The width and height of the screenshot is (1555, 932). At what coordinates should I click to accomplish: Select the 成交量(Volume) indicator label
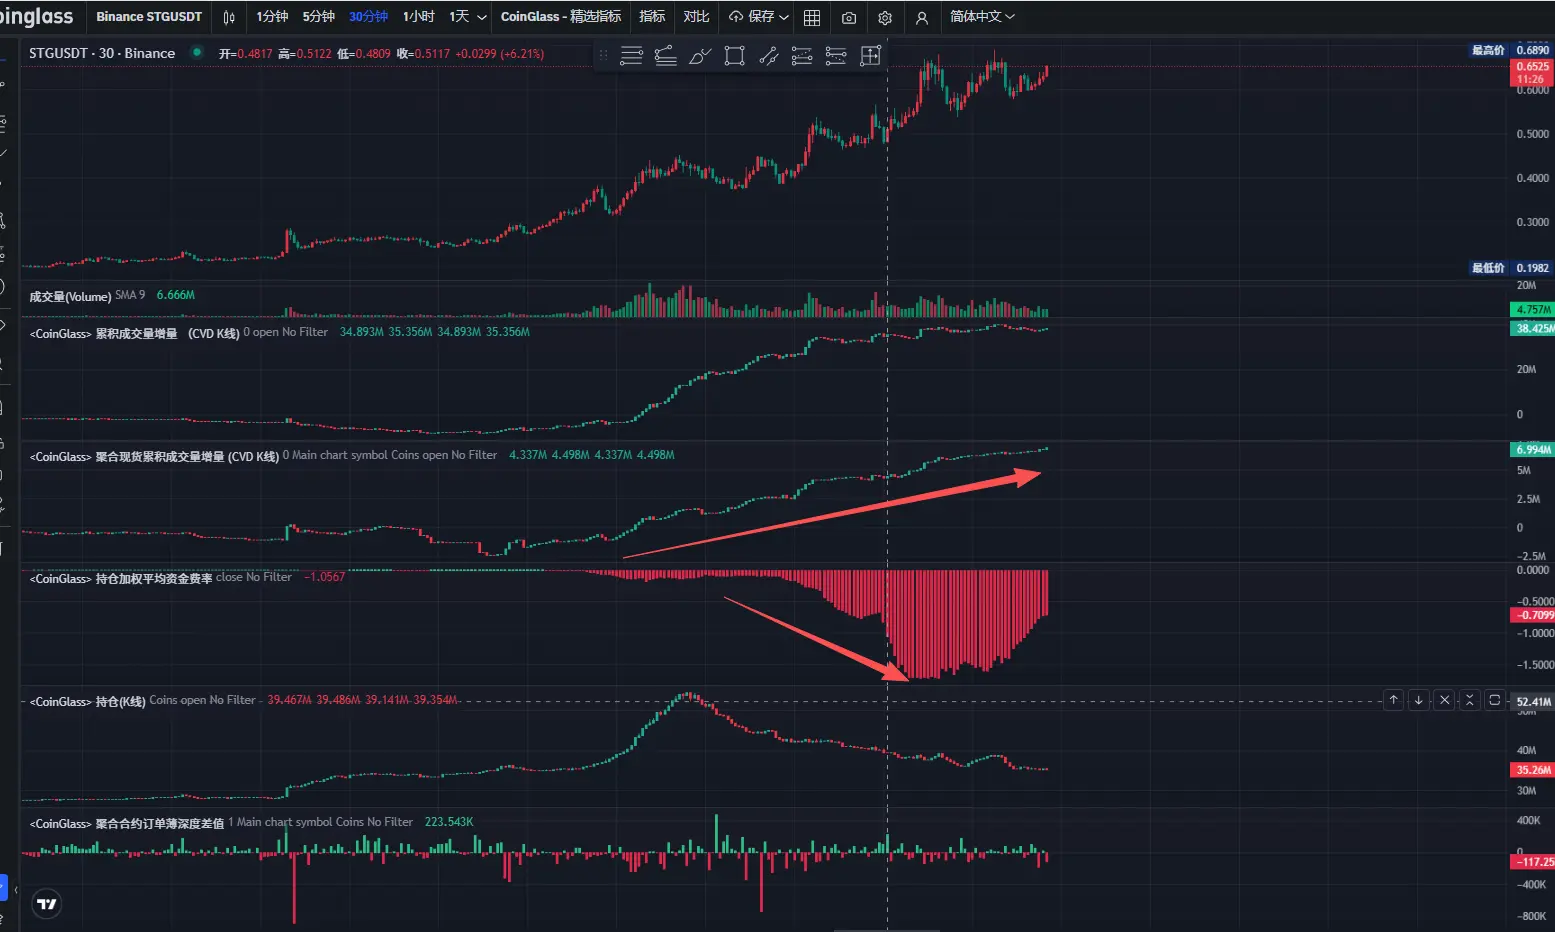(x=70, y=296)
